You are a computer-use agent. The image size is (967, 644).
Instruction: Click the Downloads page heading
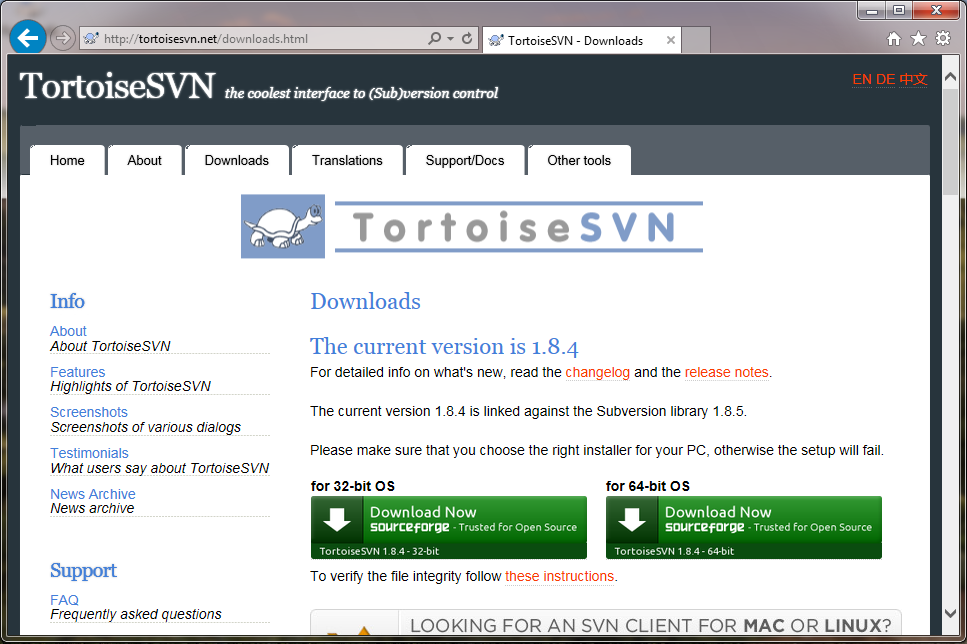coord(365,302)
